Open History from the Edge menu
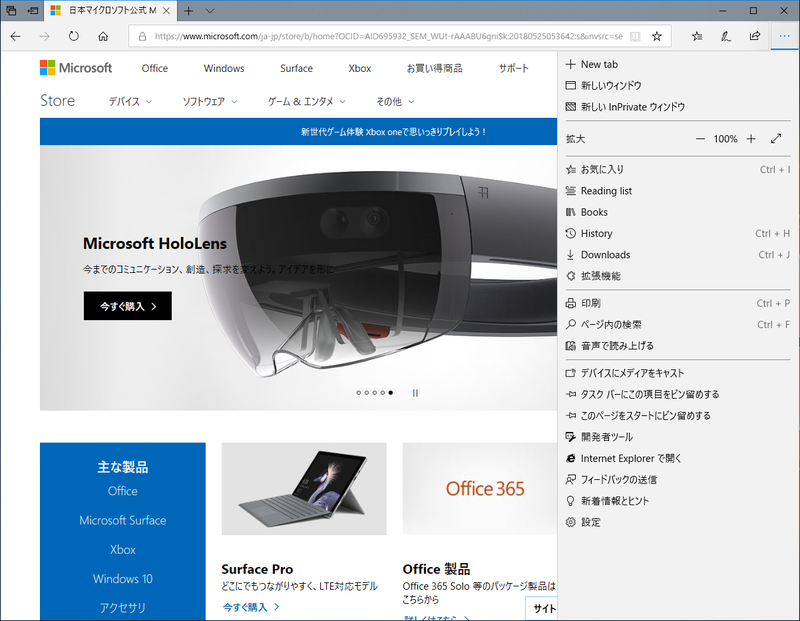800x621 pixels. tap(601, 233)
